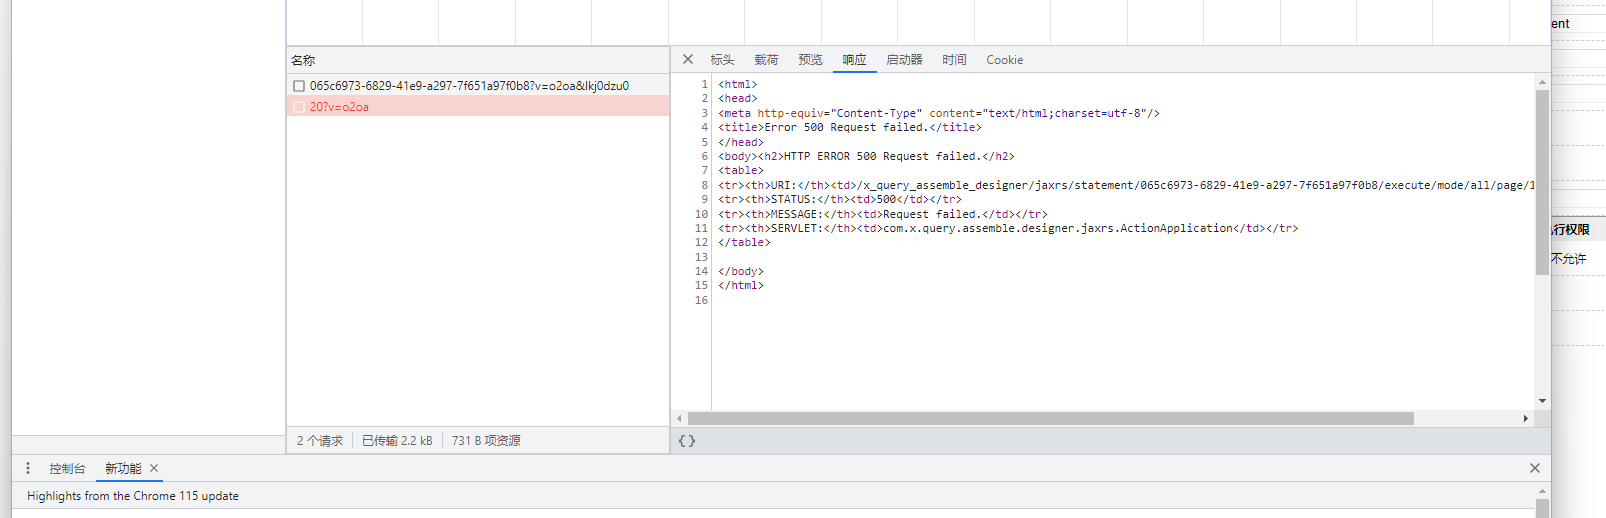The height and width of the screenshot is (518, 1606).
Task: Click the document icon beside request 065c6973
Action: [x=299, y=86]
